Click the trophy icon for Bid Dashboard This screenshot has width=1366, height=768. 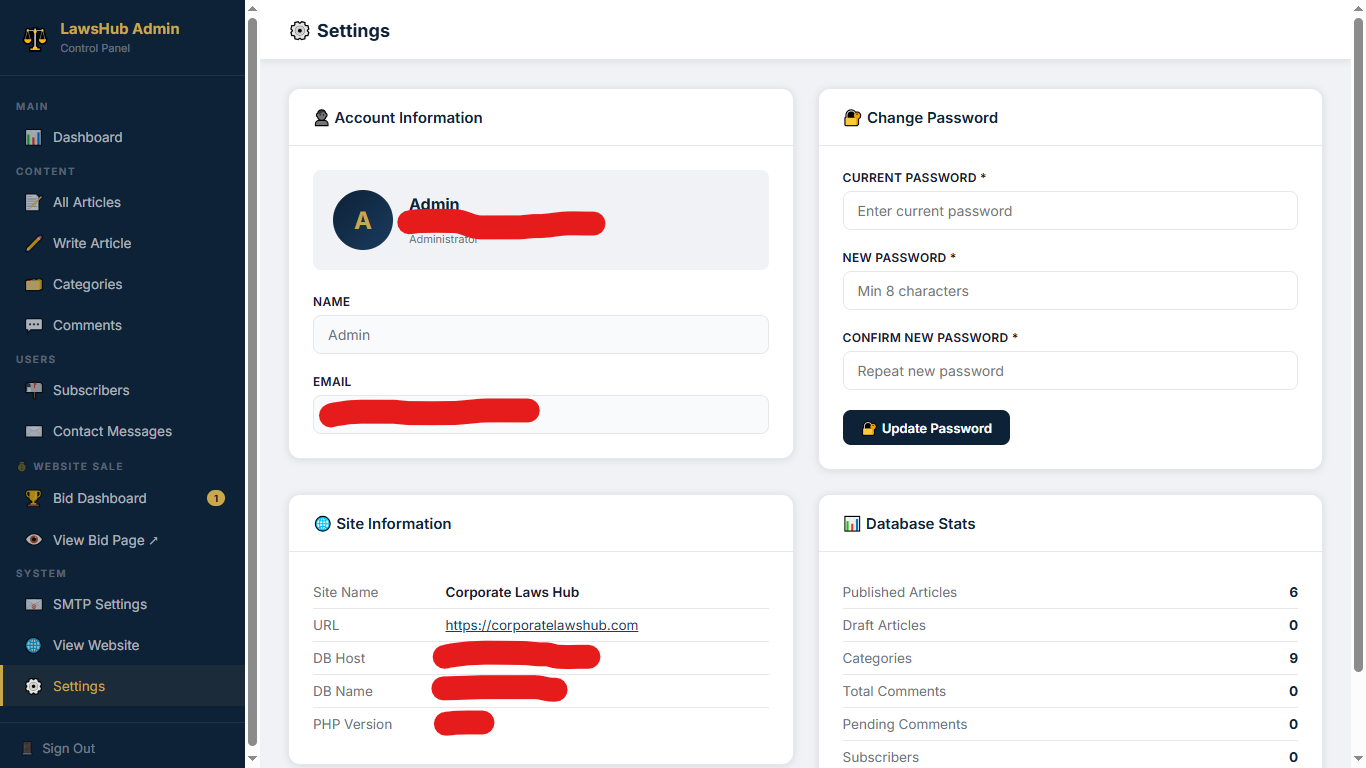[34, 498]
